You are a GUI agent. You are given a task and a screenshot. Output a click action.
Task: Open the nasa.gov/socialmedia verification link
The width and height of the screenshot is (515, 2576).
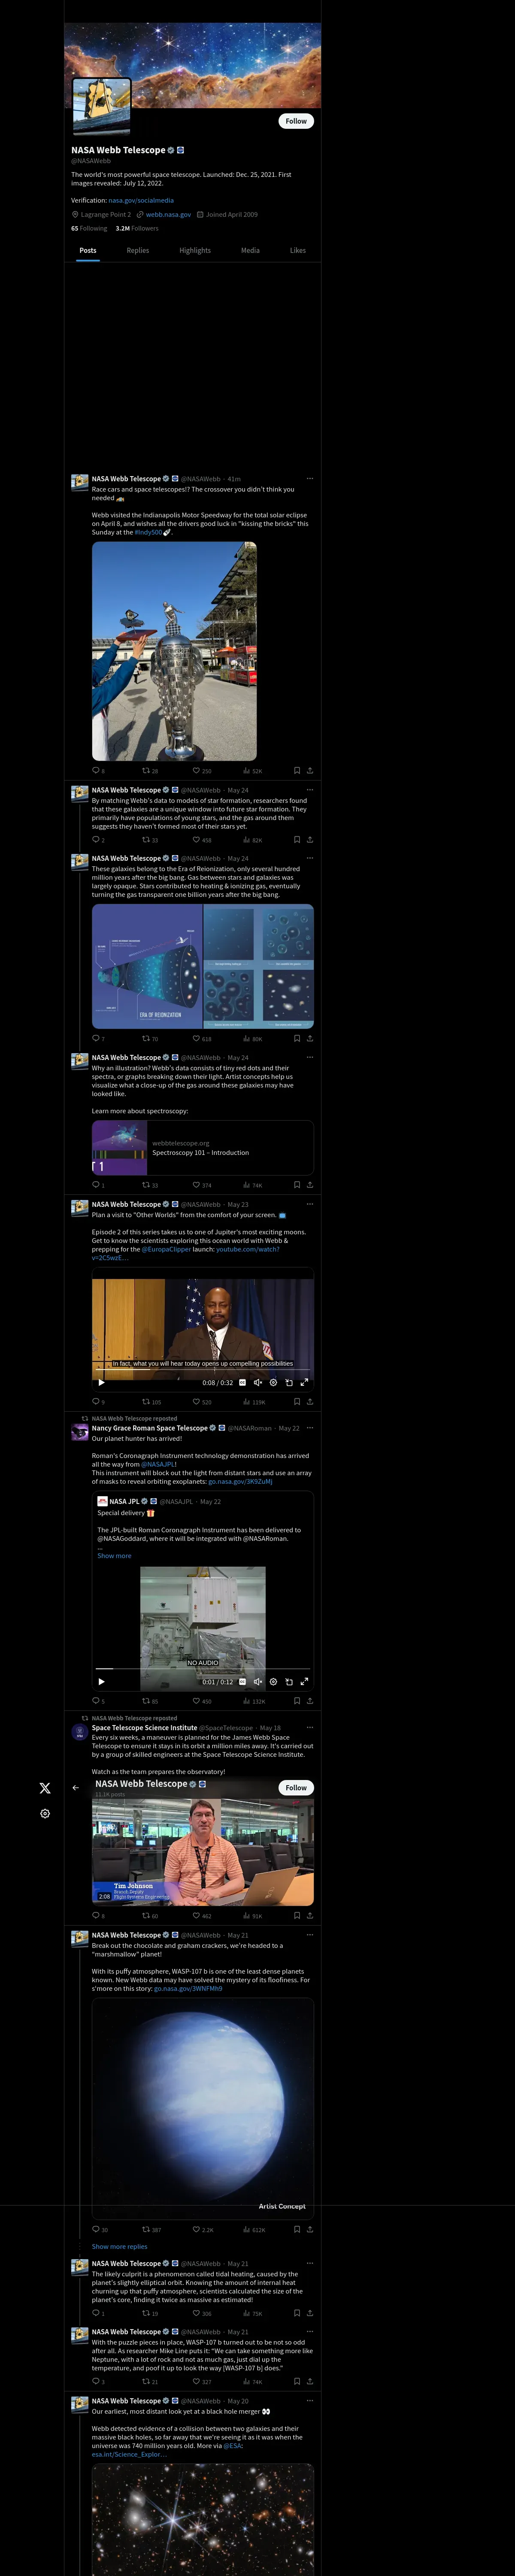tap(141, 200)
